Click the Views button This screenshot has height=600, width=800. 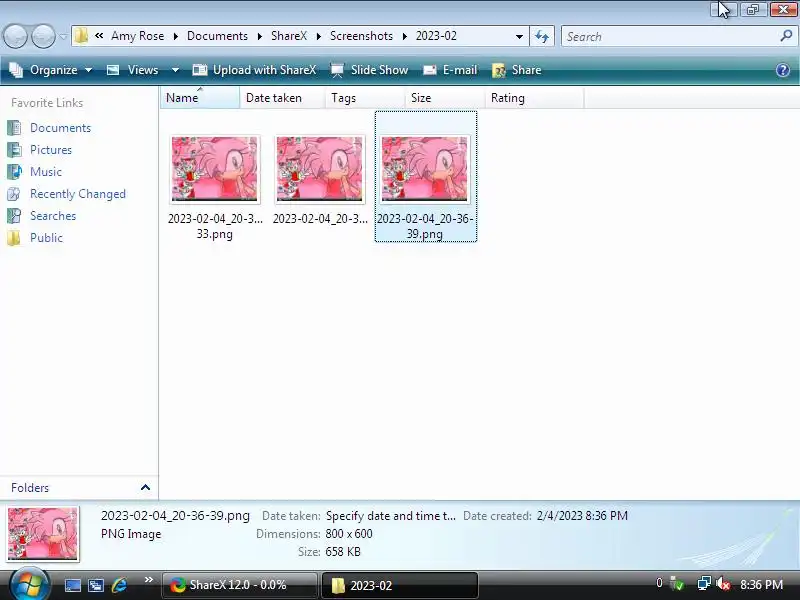133,70
